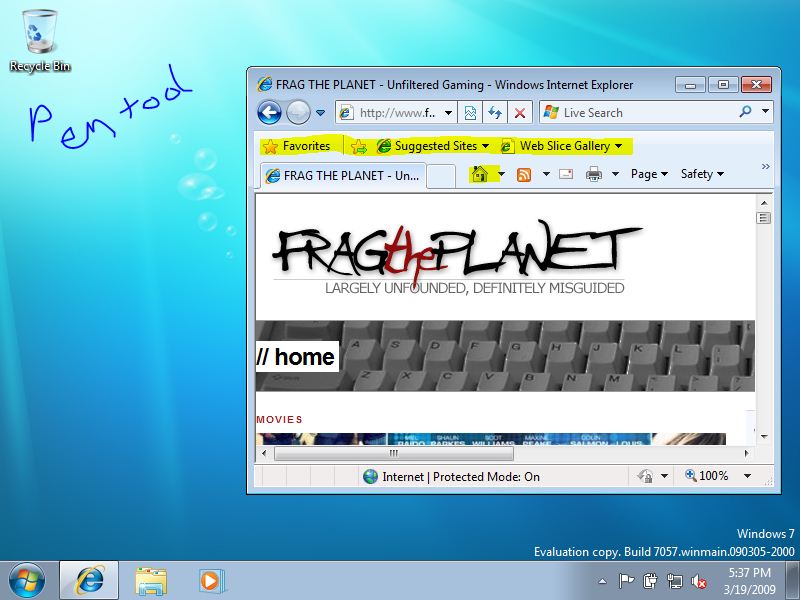Screen dimensions: 800x600
Task: Click the horizontal scrollbar thumb
Action: 394,453
